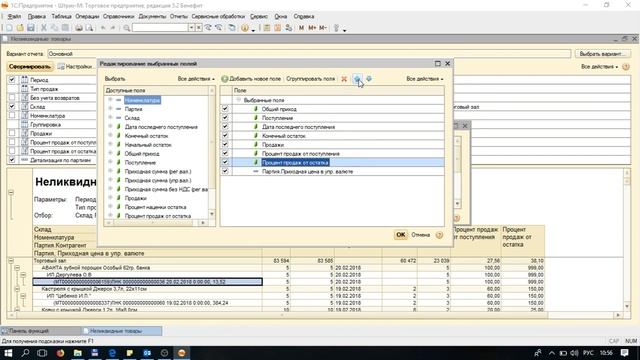This screenshot has height=360, width=640.
Task: Expand Склад in available fields tree
Action: point(110,118)
